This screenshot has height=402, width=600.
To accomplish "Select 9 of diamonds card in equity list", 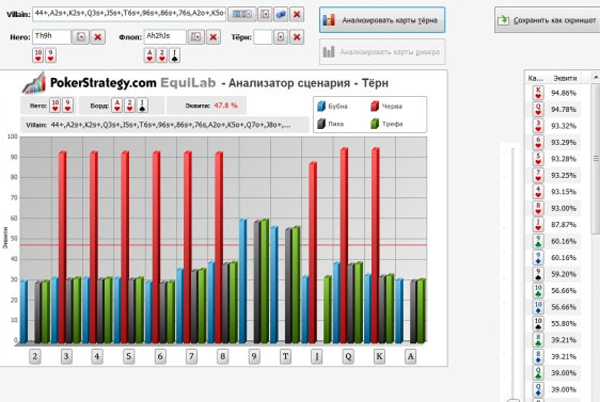I will pyautogui.click(x=538, y=257).
